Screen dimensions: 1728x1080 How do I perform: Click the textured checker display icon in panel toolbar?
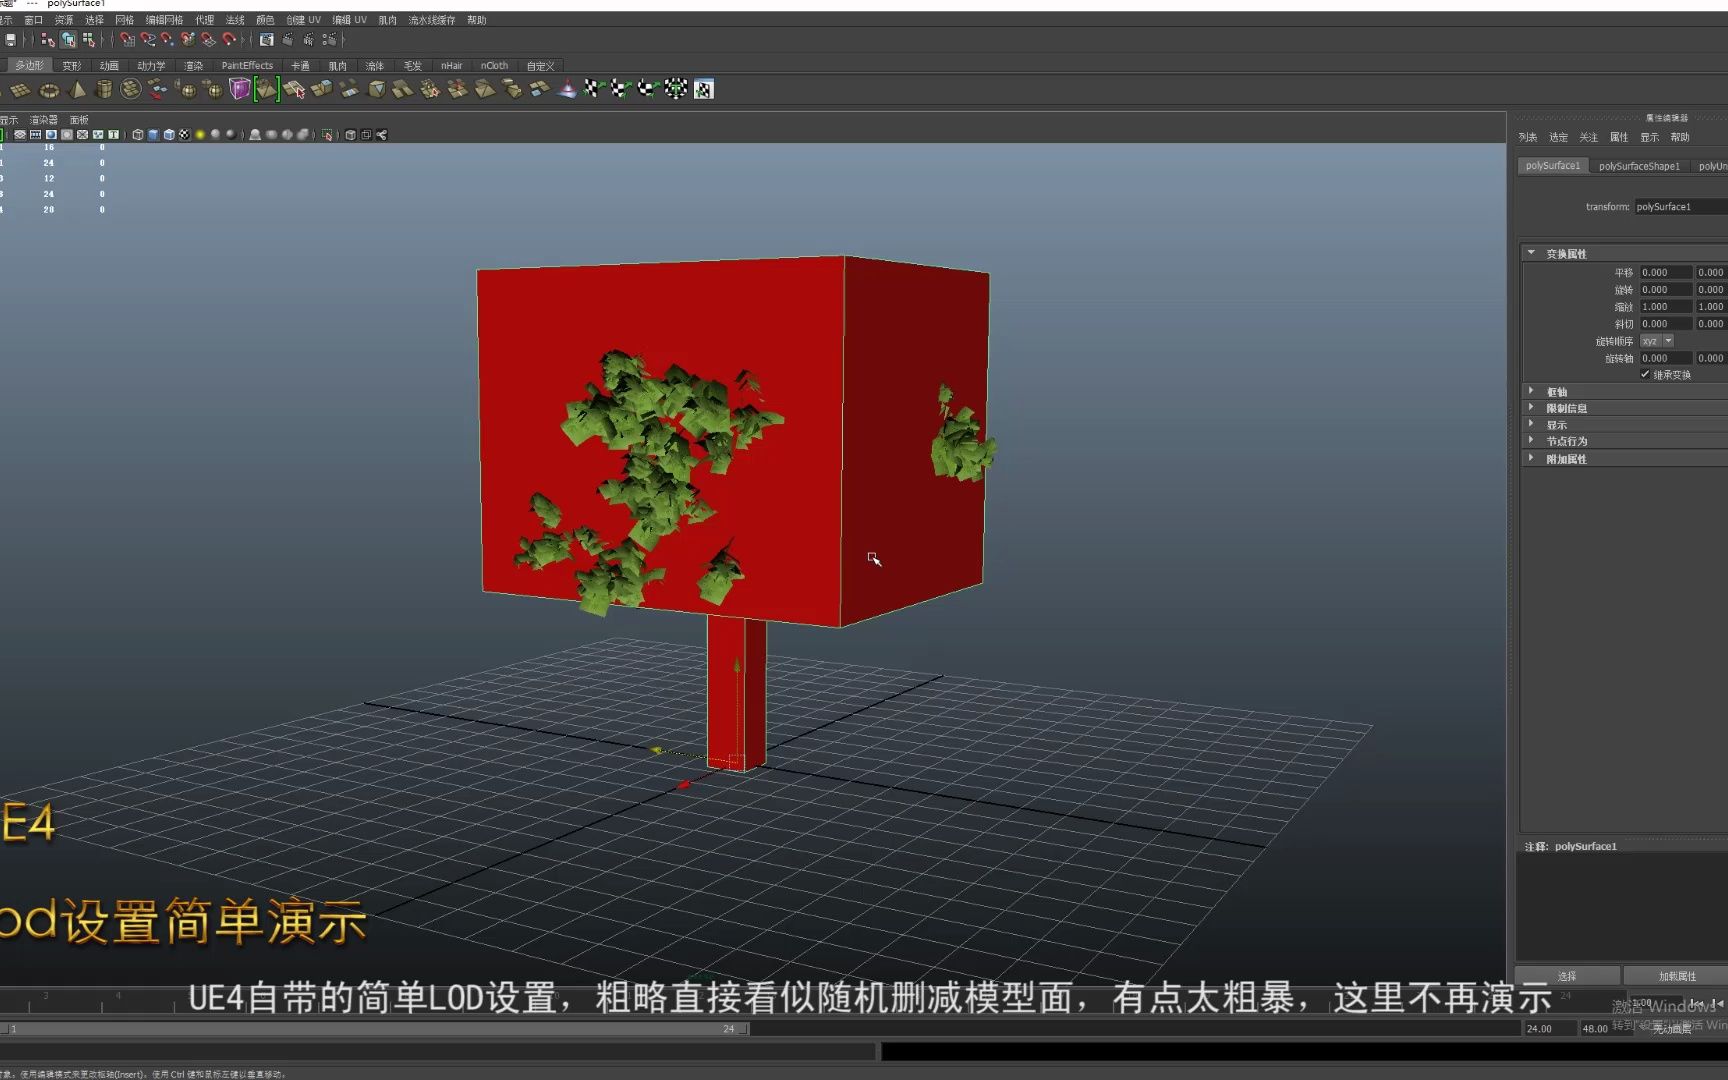184,135
